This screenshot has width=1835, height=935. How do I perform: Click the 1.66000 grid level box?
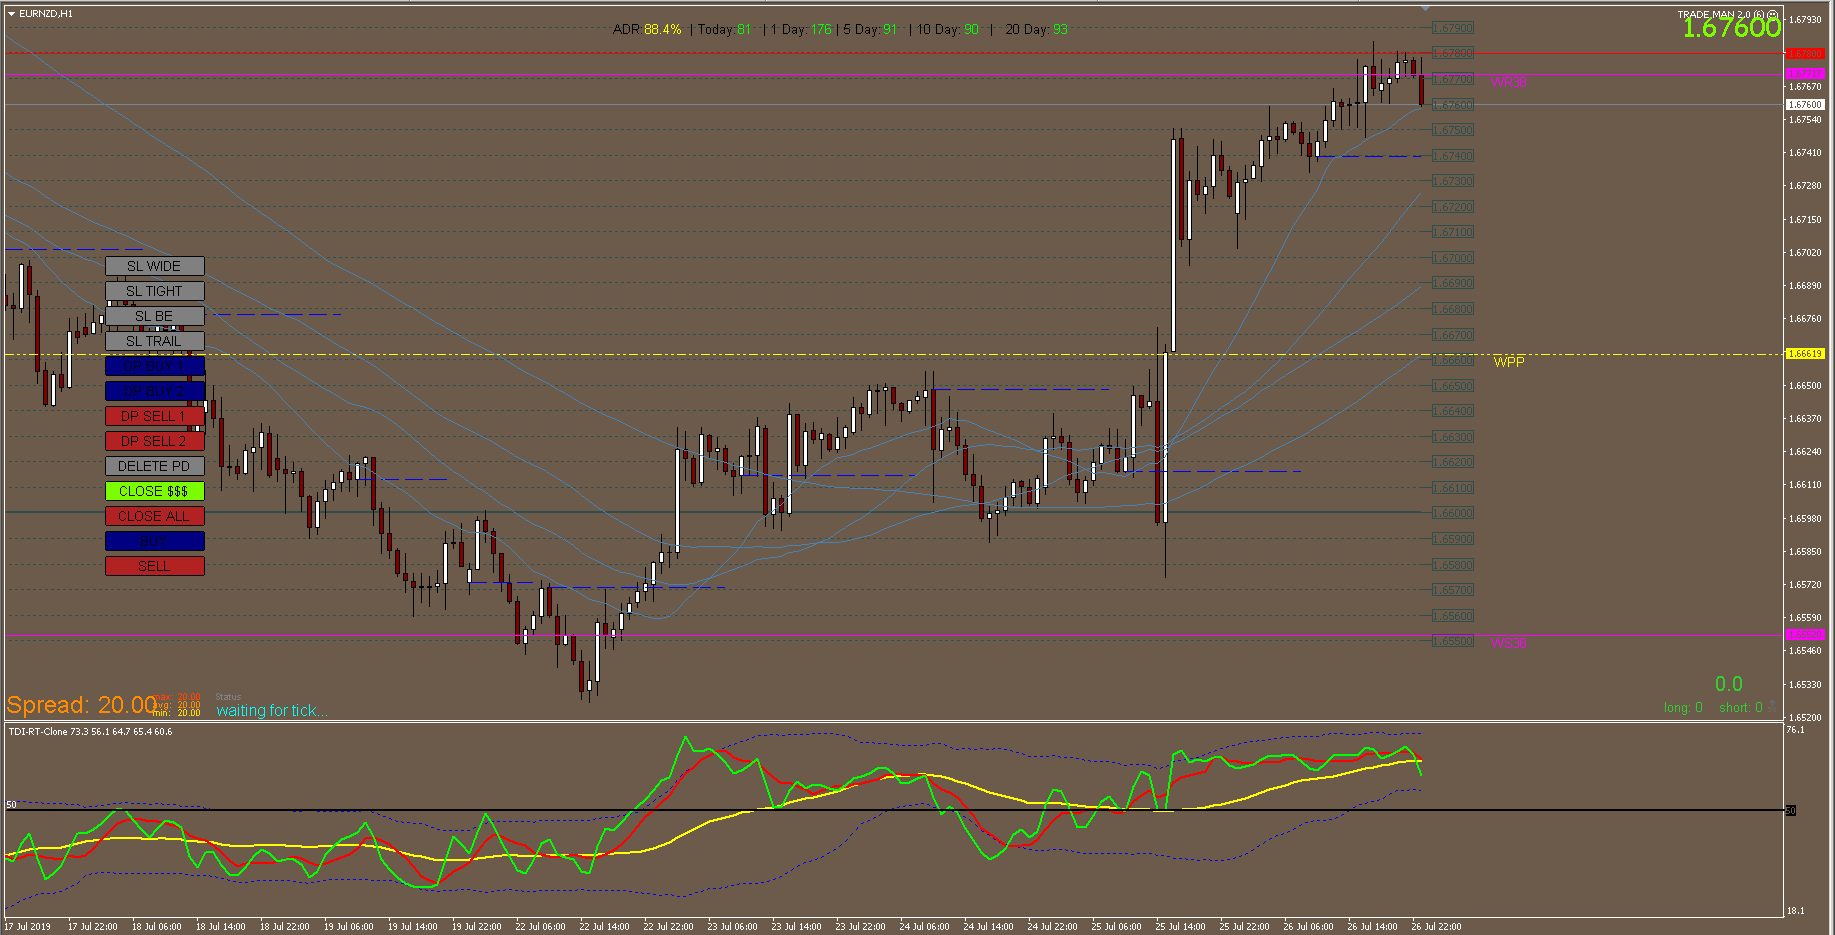coord(1453,513)
